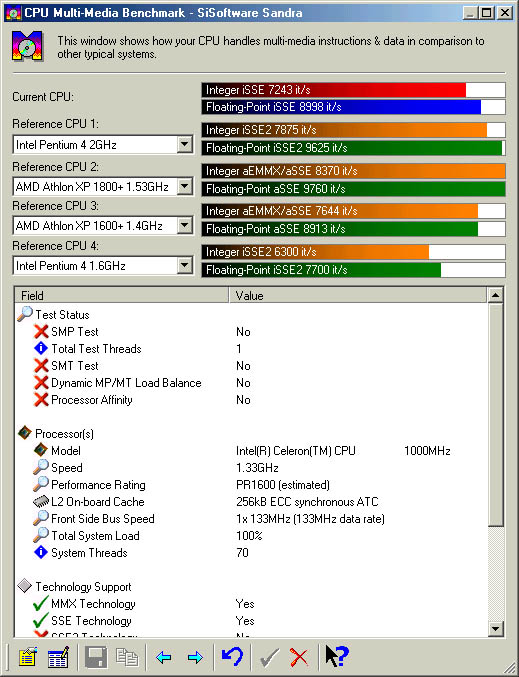Click the colorful M multimedia benchmark icon
Image resolution: width=519 pixels, height=677 pixels.
tap(27, 46)
